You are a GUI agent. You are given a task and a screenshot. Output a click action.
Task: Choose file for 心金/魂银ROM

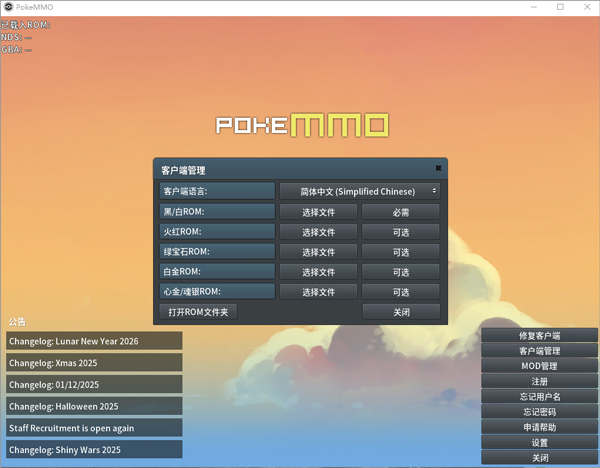(x=318, y=292)
